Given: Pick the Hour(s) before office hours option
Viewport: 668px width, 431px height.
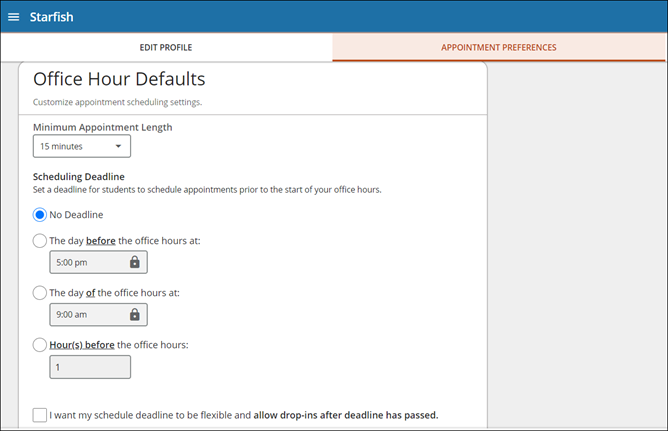Looking at the screenshot, I should click(x=40, y=345).
